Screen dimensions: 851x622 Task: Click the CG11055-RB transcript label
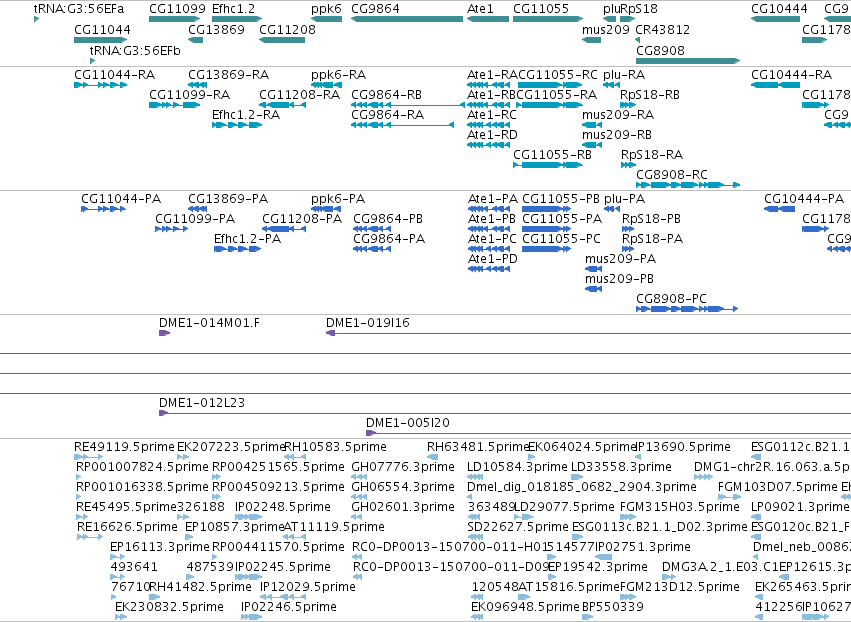(x=552, y=155)
